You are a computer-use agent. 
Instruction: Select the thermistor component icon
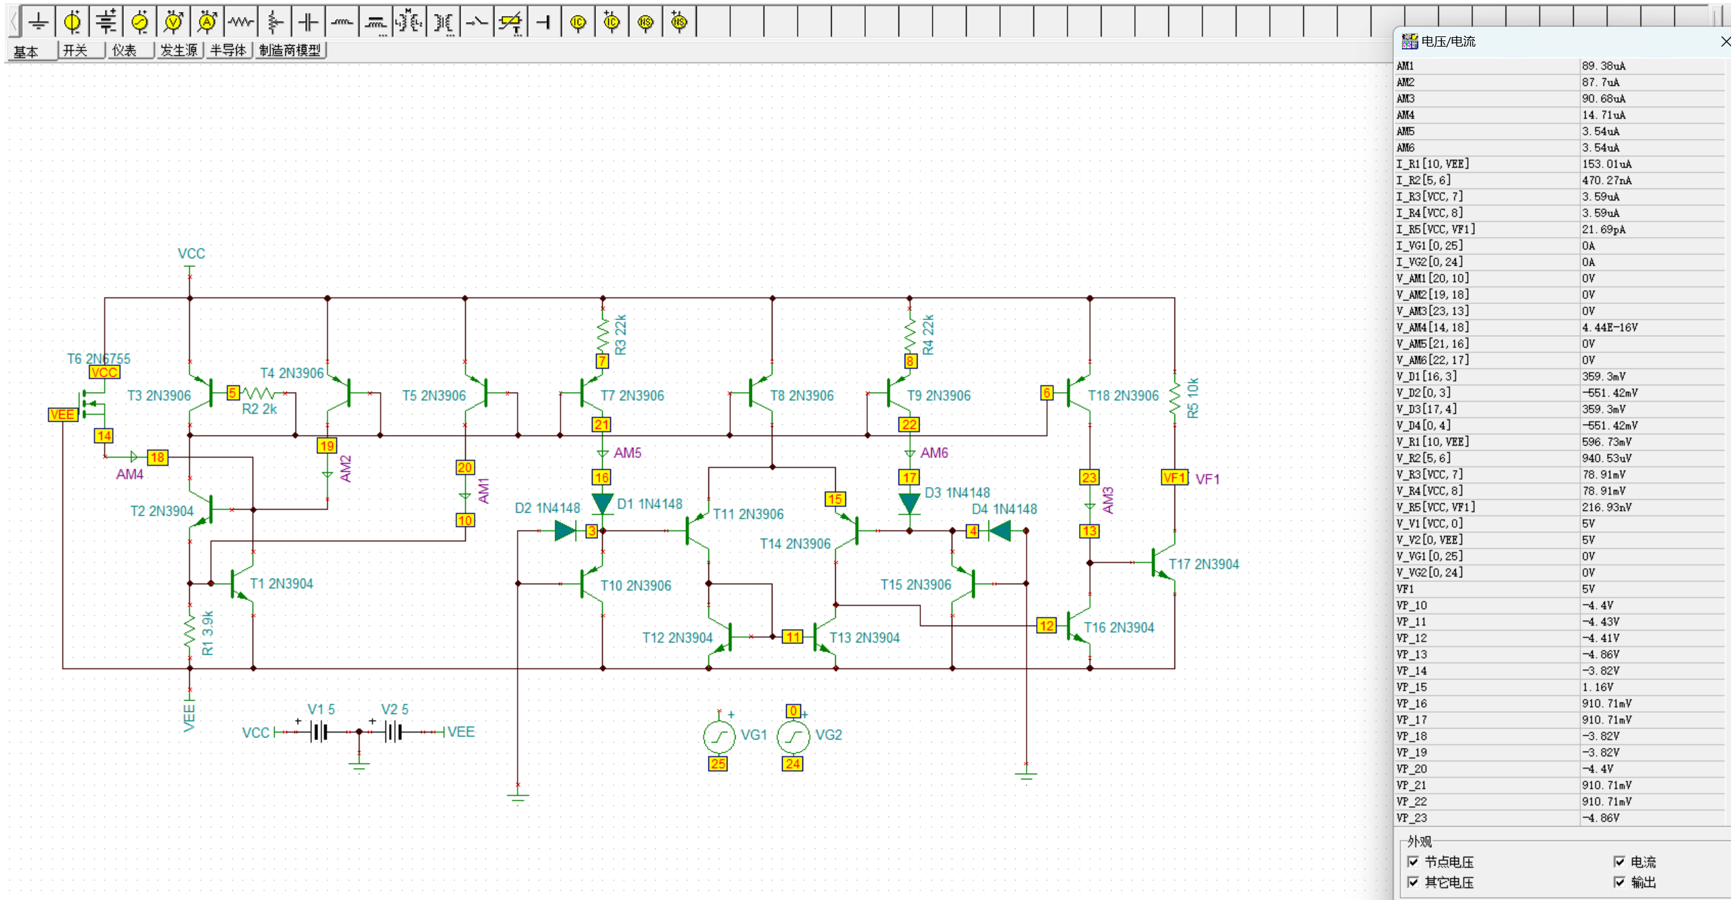(x=510, y=21)
